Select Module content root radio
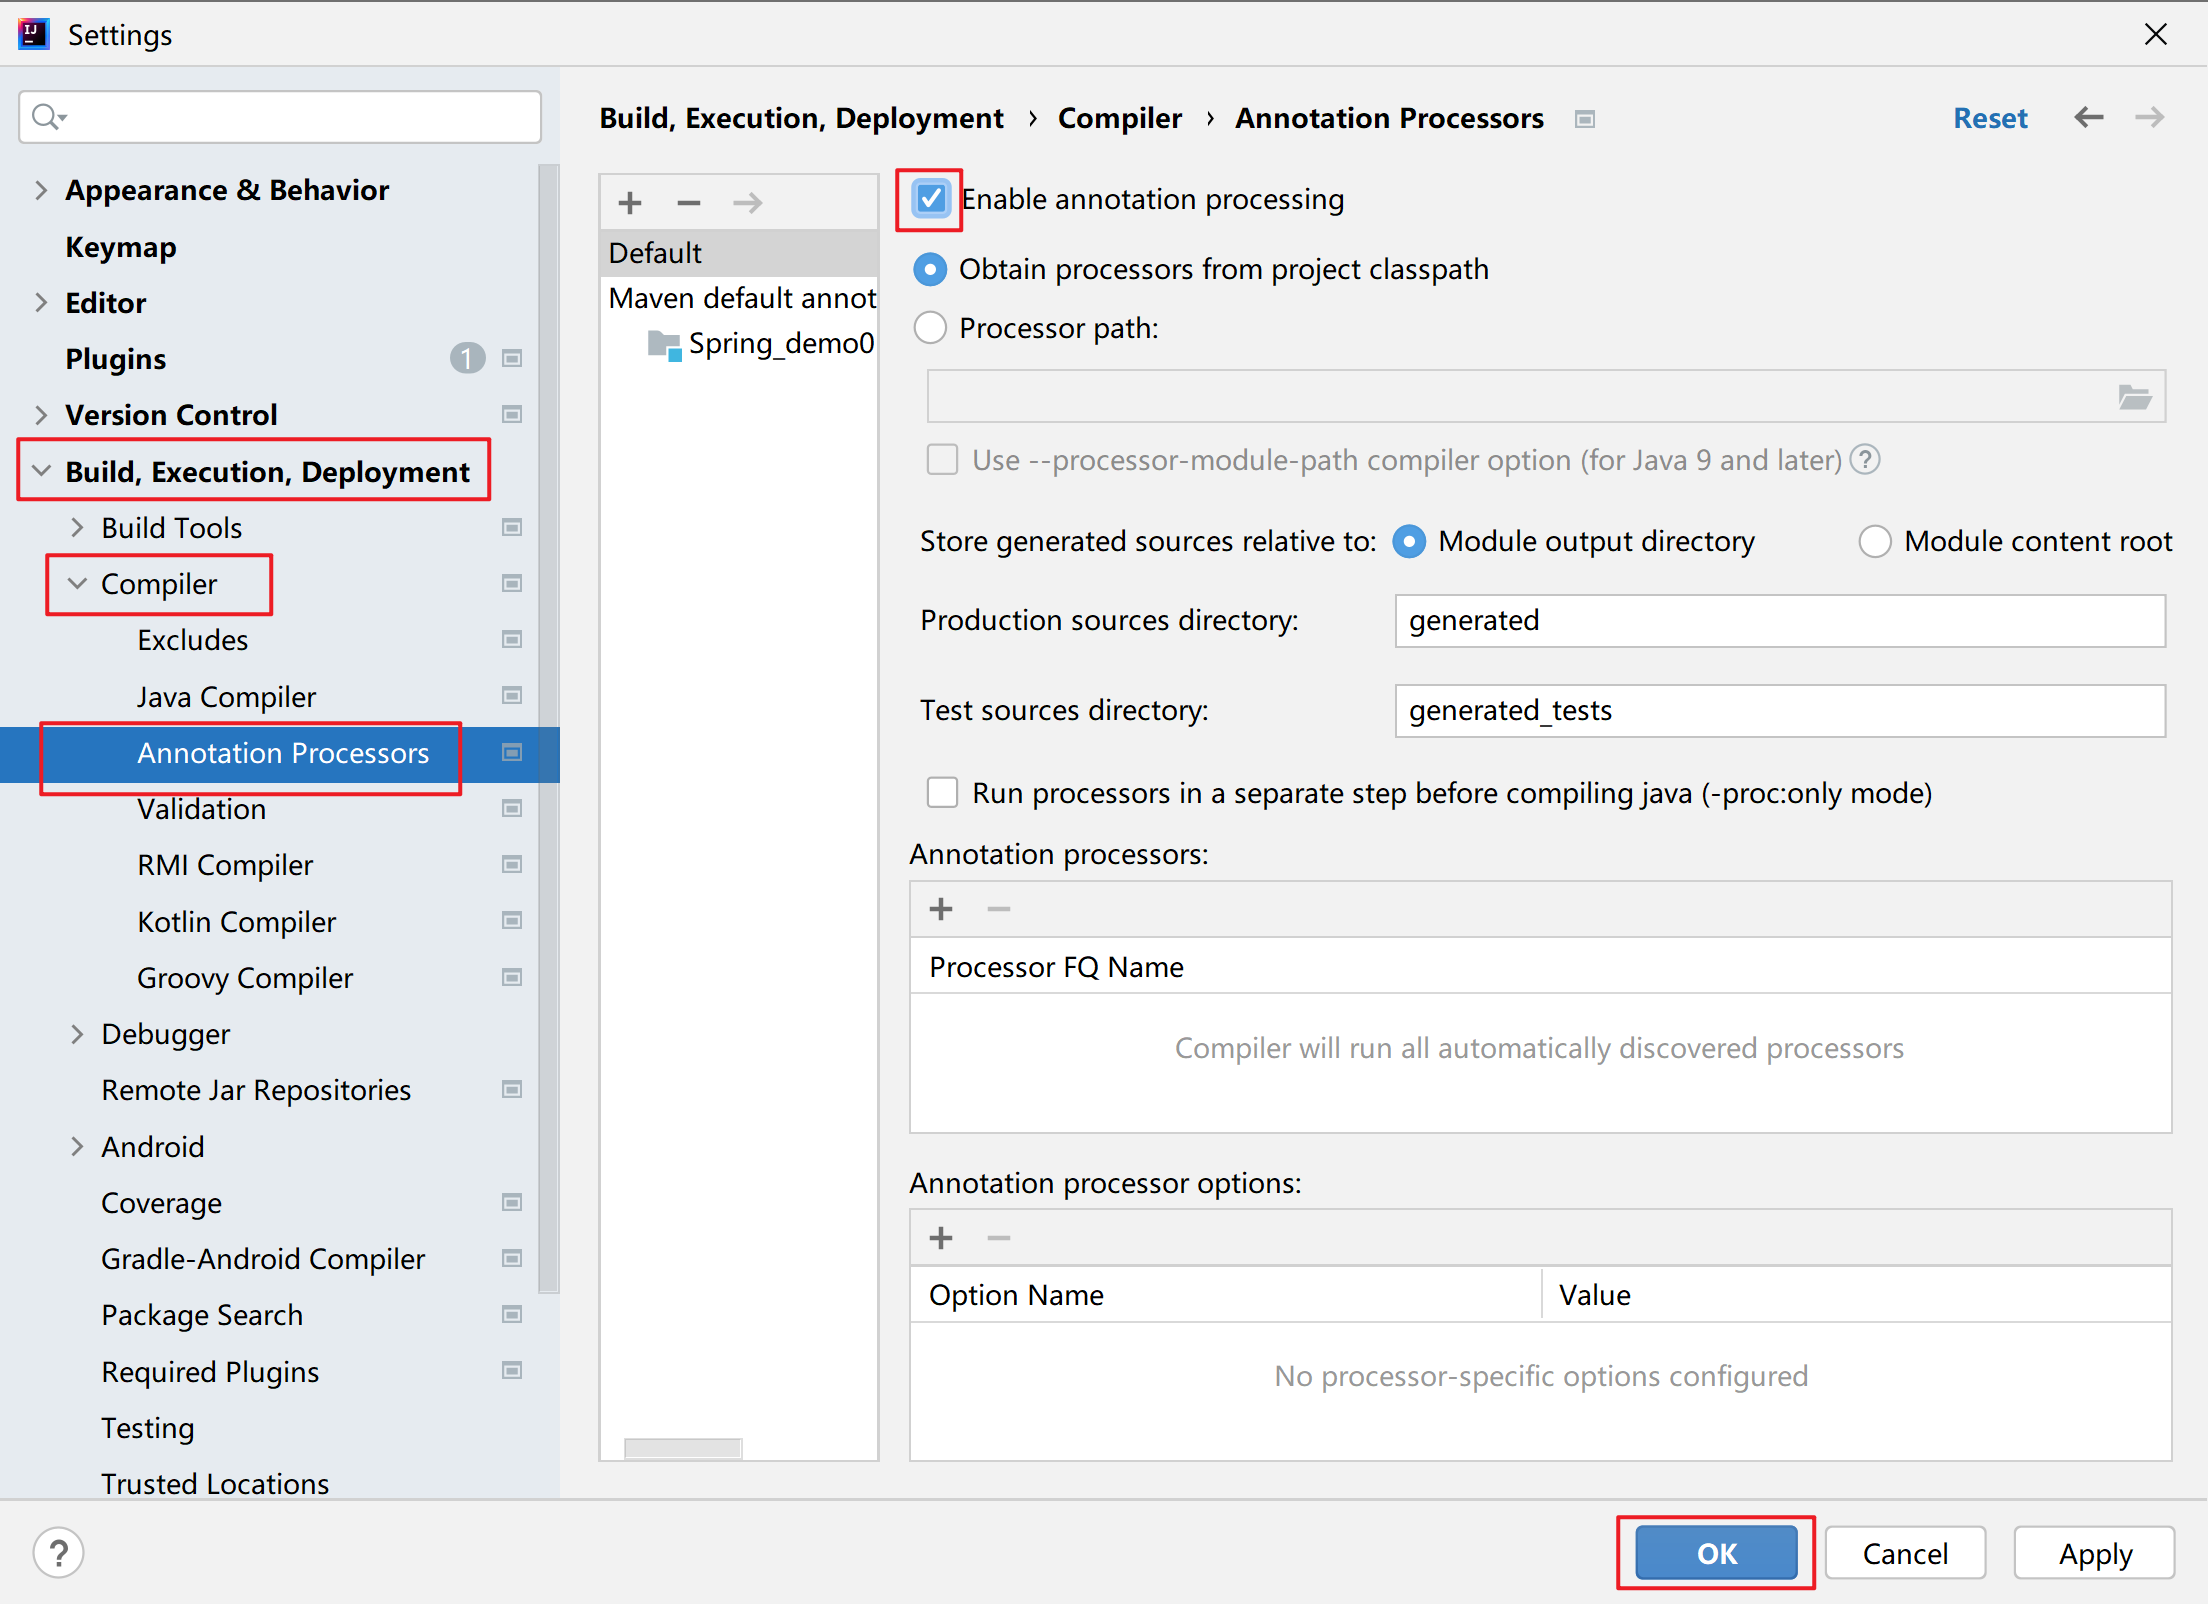The image size is (2208, 1604). (x=1875, y=541)
